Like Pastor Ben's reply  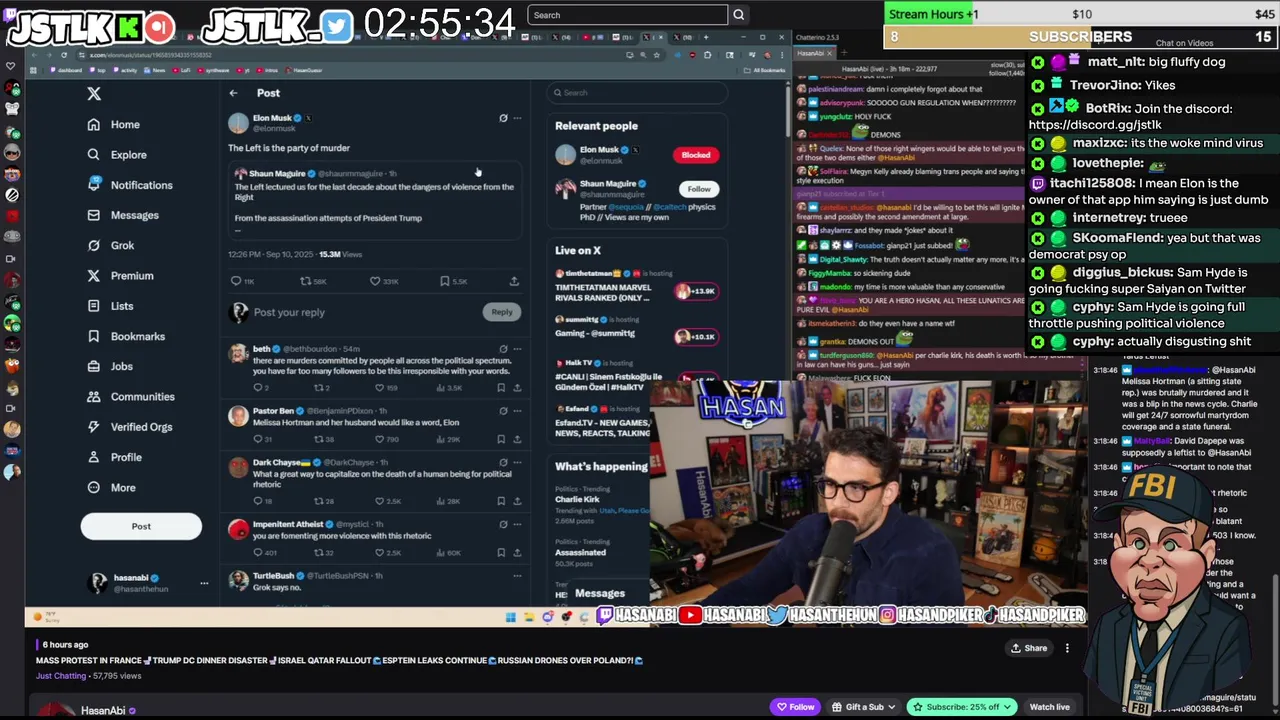(x=380, y=439)
